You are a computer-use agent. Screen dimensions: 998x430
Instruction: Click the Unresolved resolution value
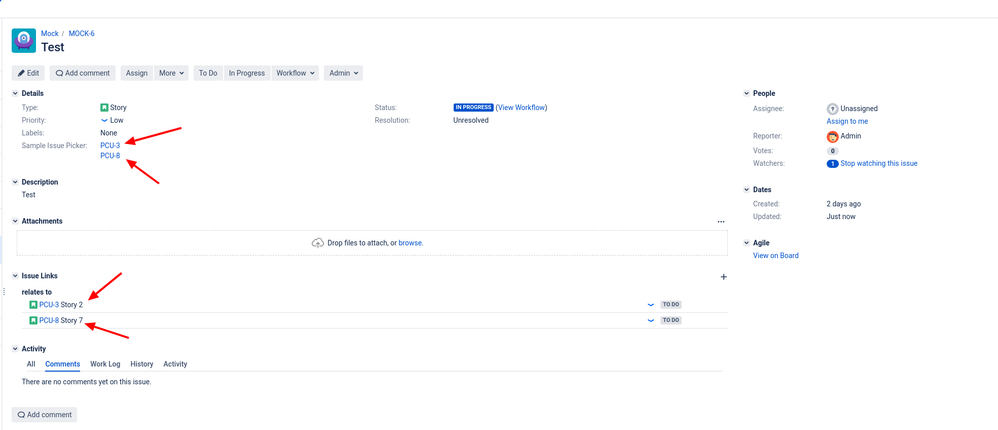(x=471, y=120)
